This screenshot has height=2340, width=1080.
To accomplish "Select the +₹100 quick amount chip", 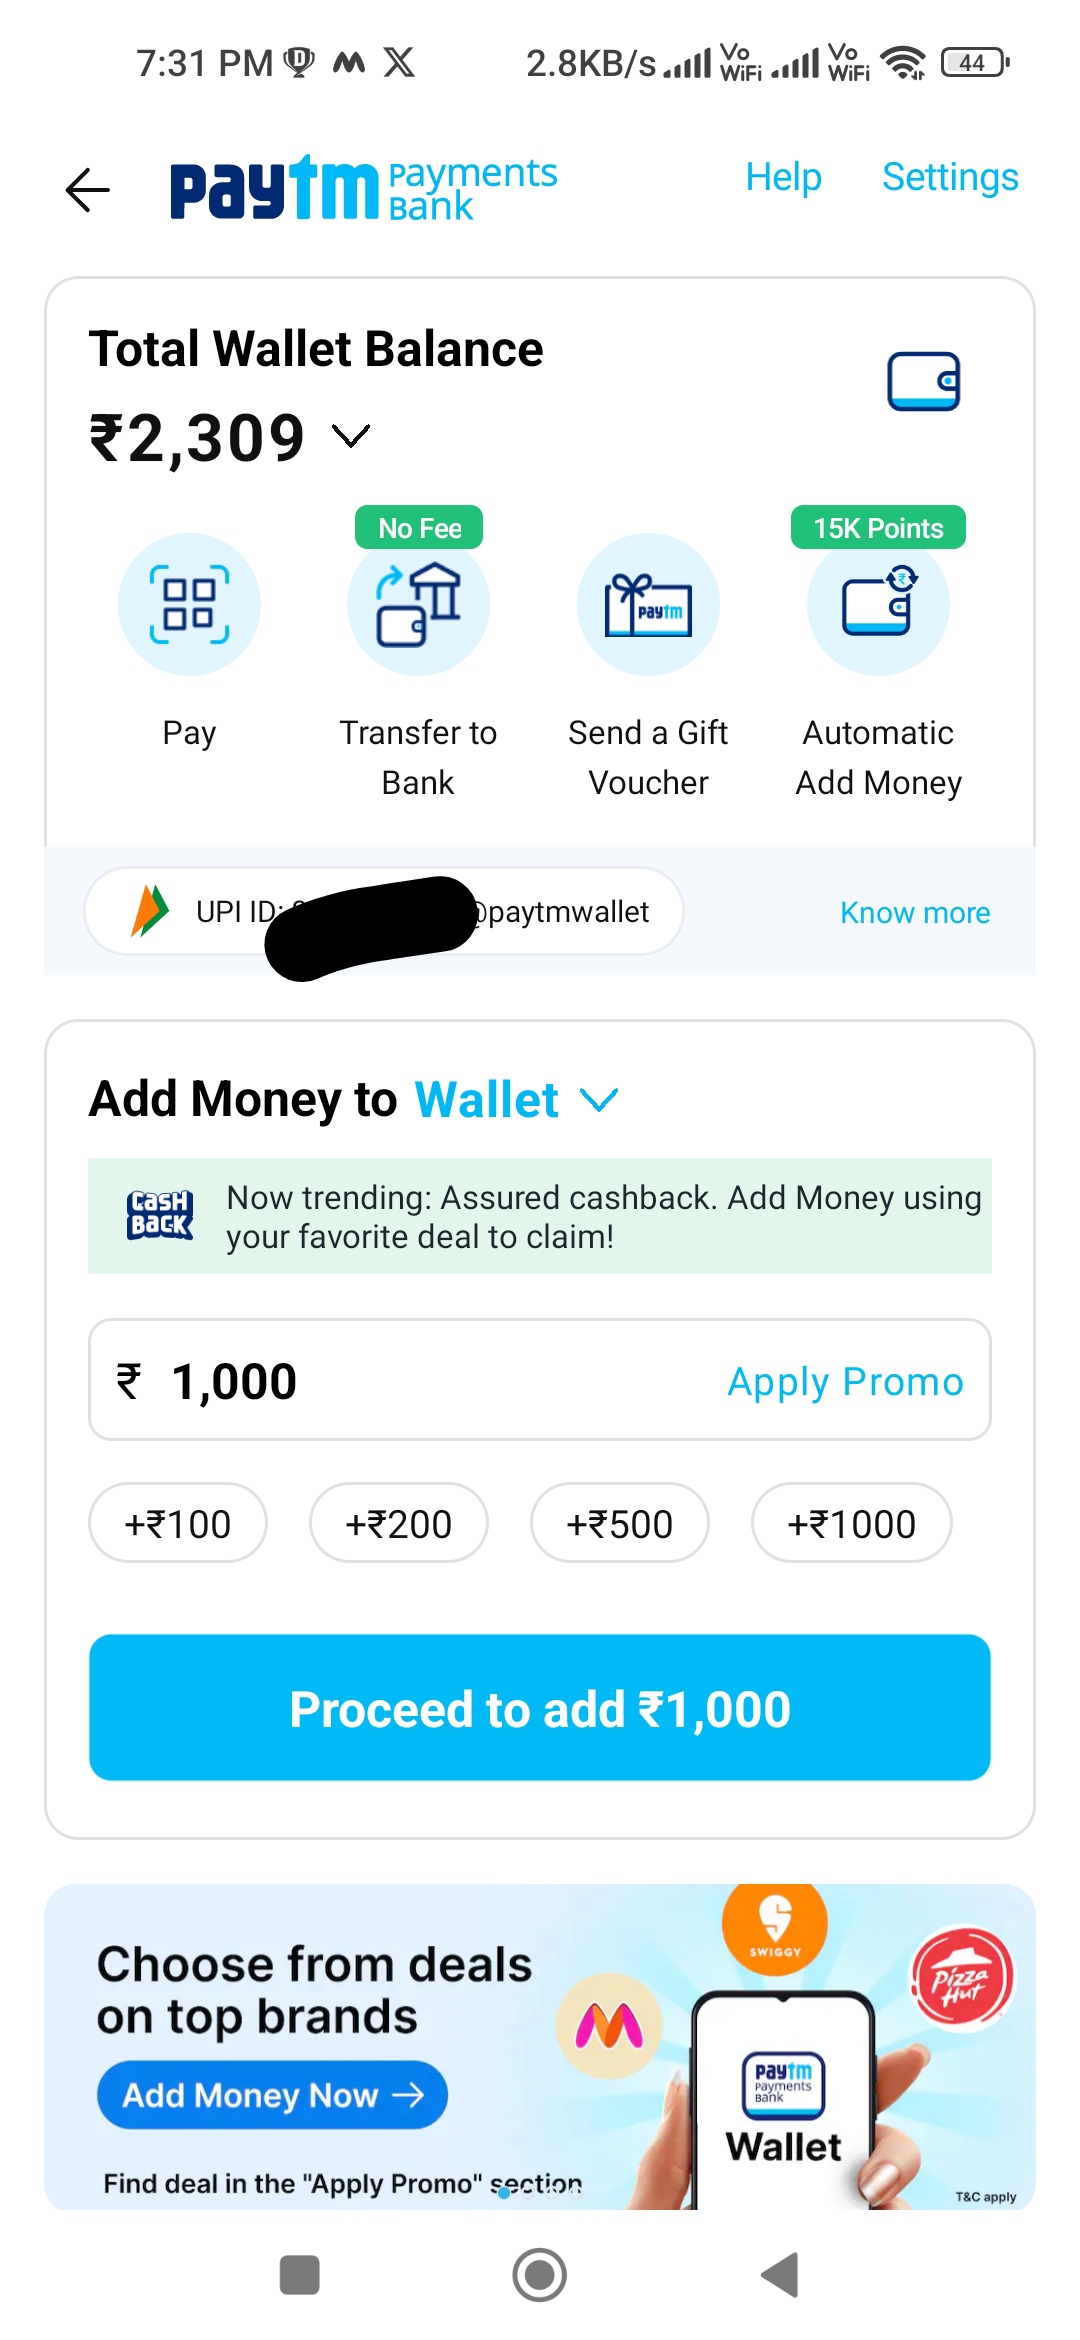I will pyautogui.click(x=177, y=1523).
